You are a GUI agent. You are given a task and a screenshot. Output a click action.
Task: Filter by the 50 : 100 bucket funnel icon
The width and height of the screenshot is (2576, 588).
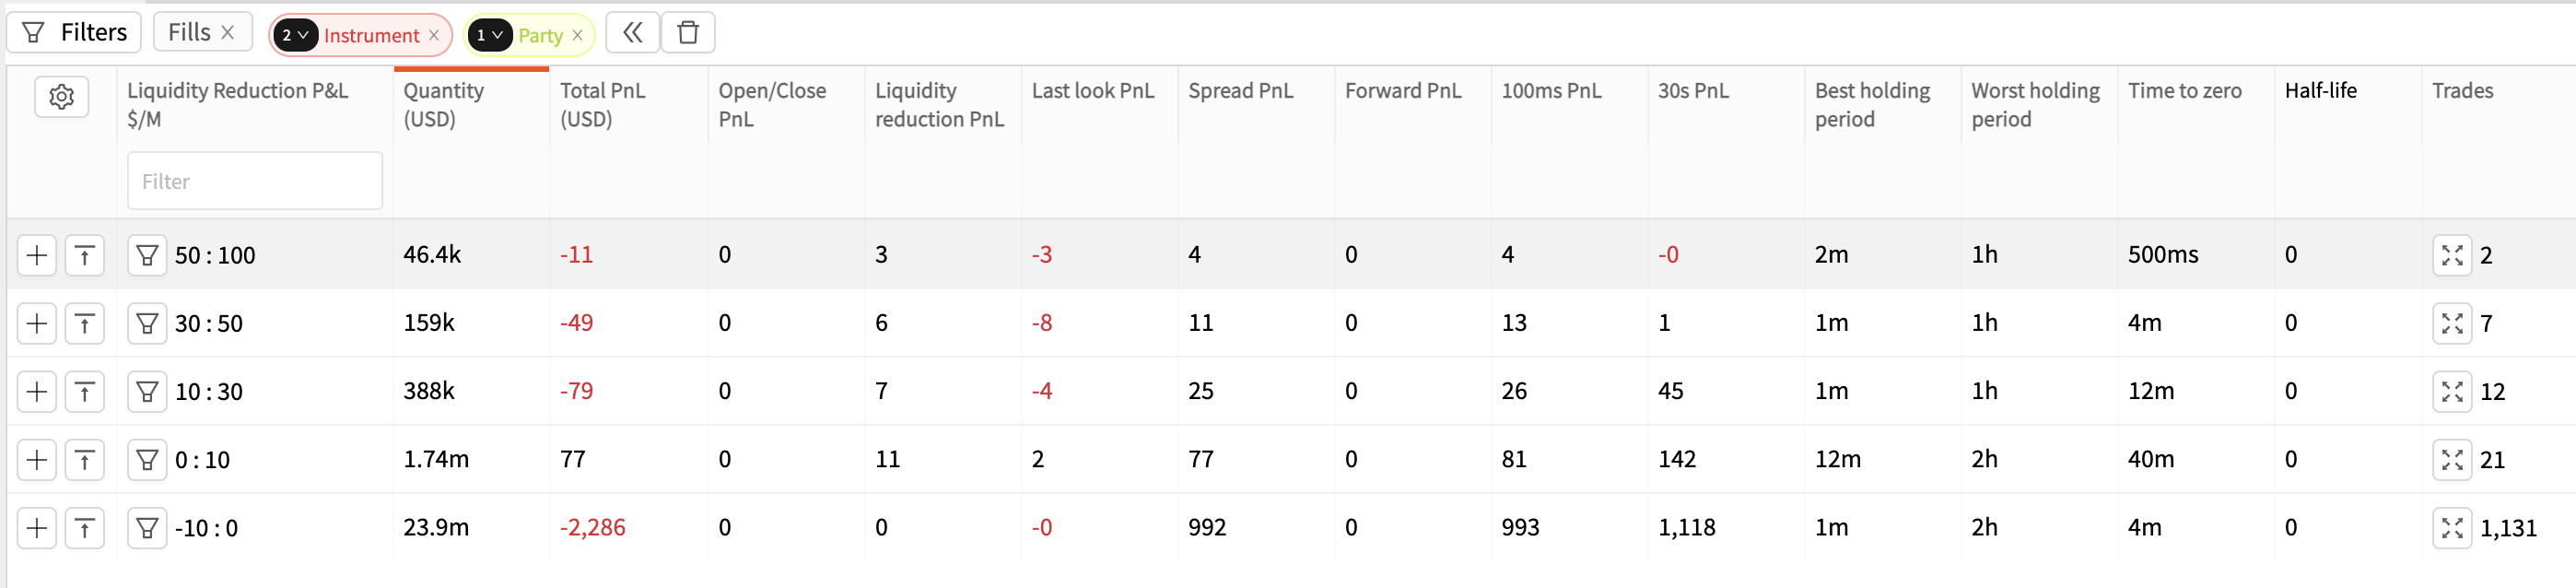(x=147, y=255)
